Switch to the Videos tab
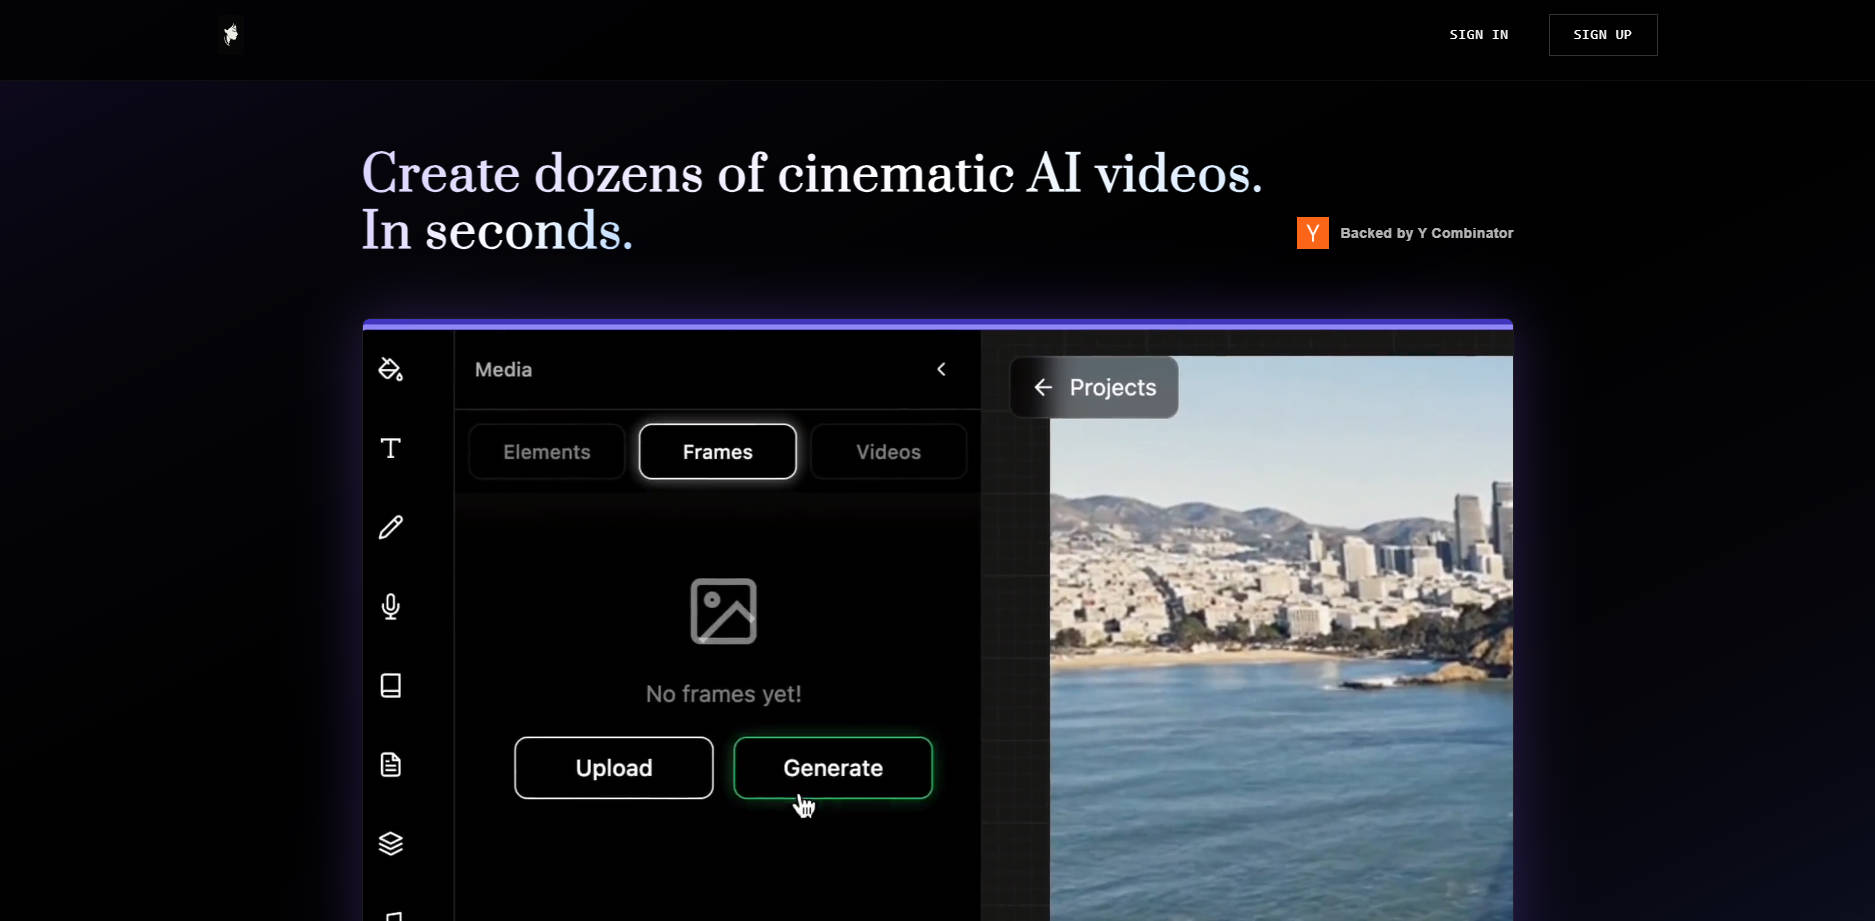 click(x=888, y=452)
